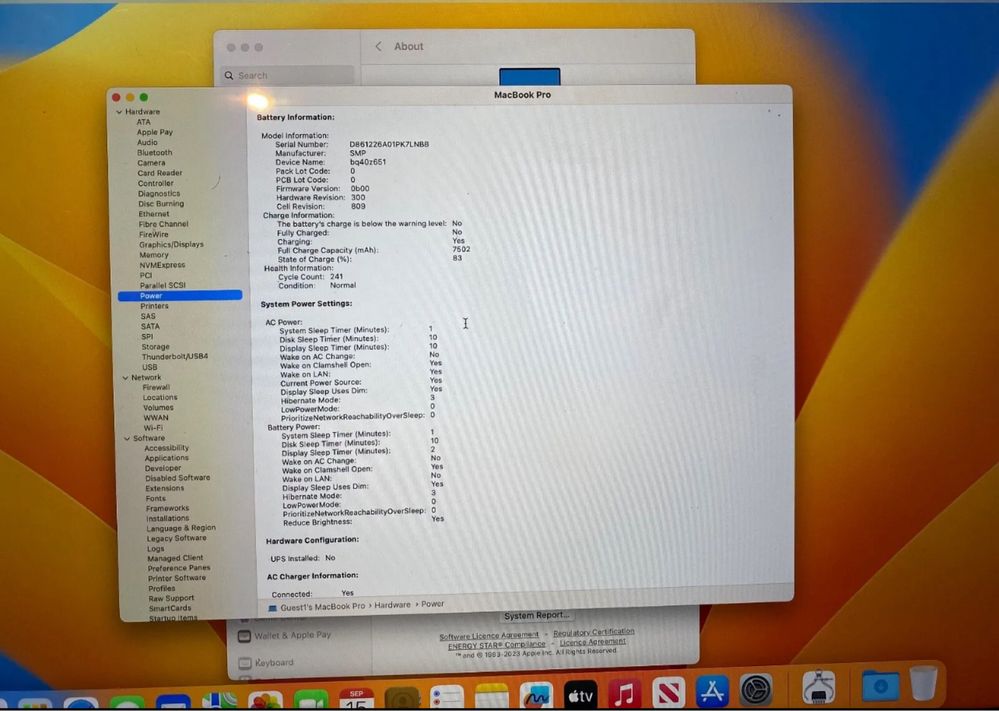The width and height of the screenshot is (999, 711).
Task: Select USB in the sidebar
Action: [x=150, y=367]
